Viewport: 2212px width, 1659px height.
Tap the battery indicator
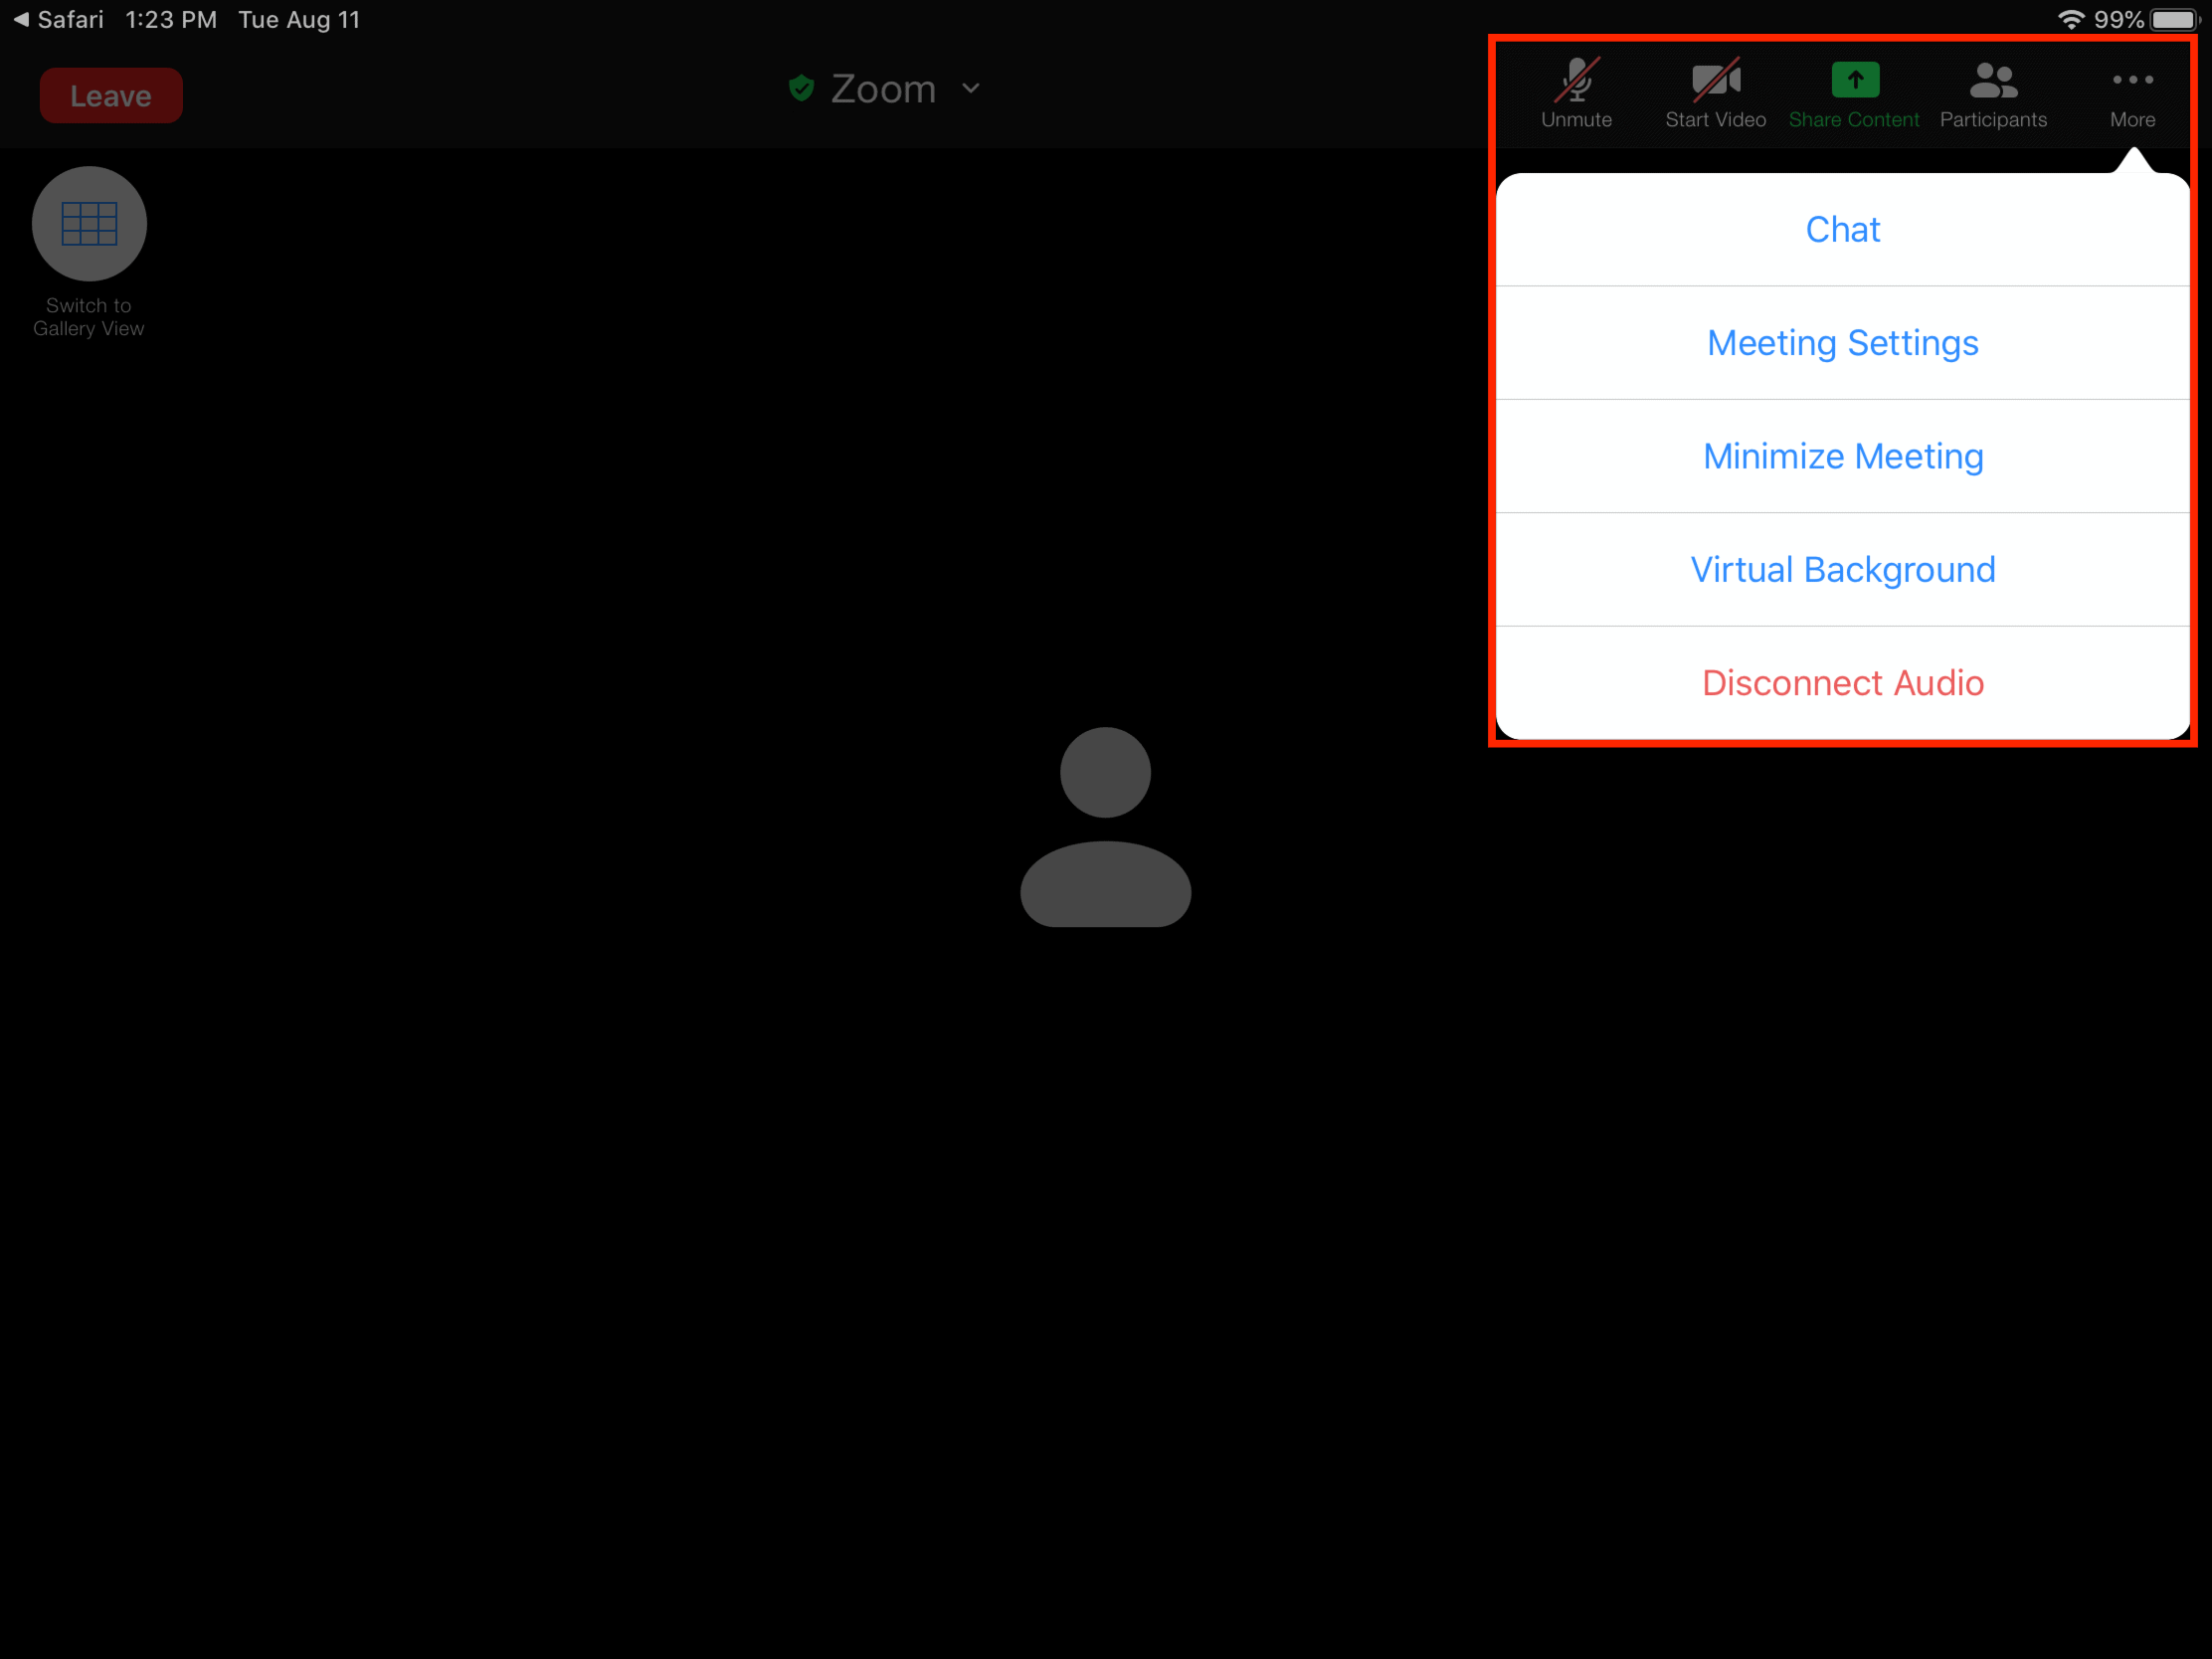point(2174,20)
